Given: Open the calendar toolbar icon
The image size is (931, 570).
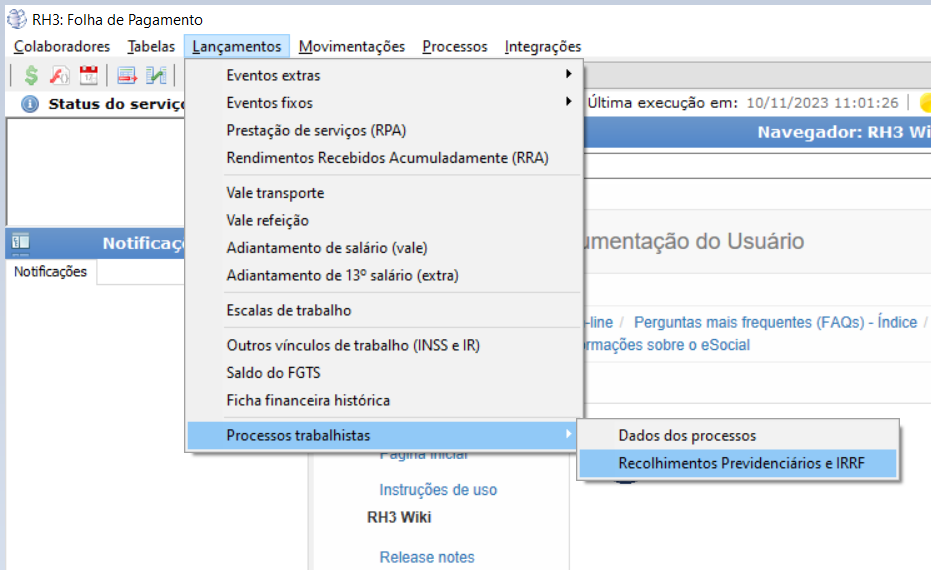Looking at the screenshot, I should pyautogui.click(x=88, y=75).
